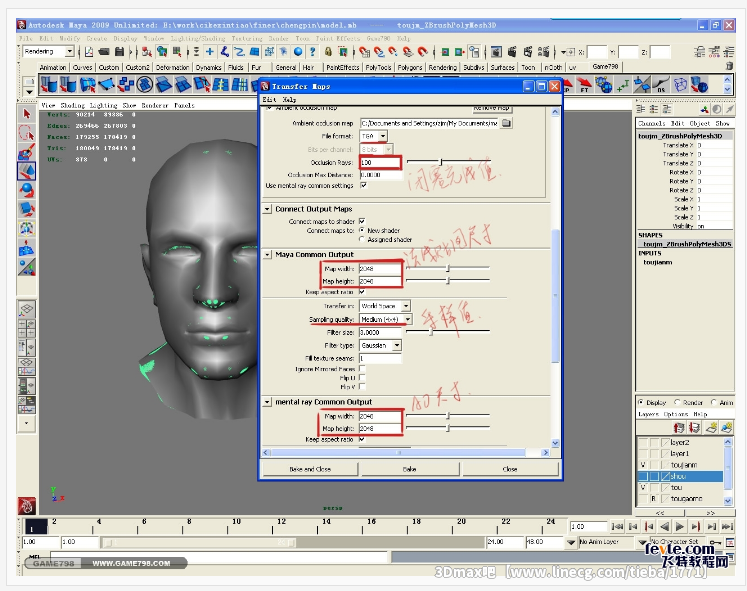Select the shou layer row
747x591 pixels.
click(x=680, y=476)
